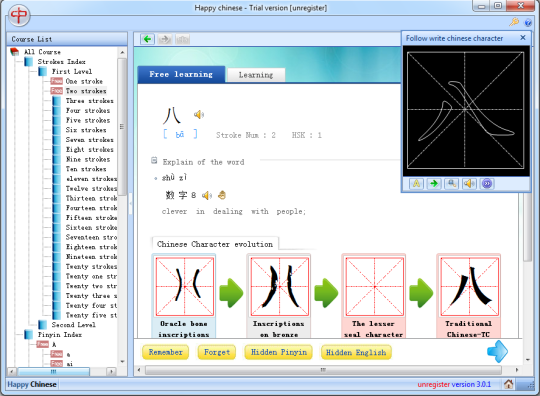Click the Forget button
This screenshot has width=540, height=396.
(217, 352)
